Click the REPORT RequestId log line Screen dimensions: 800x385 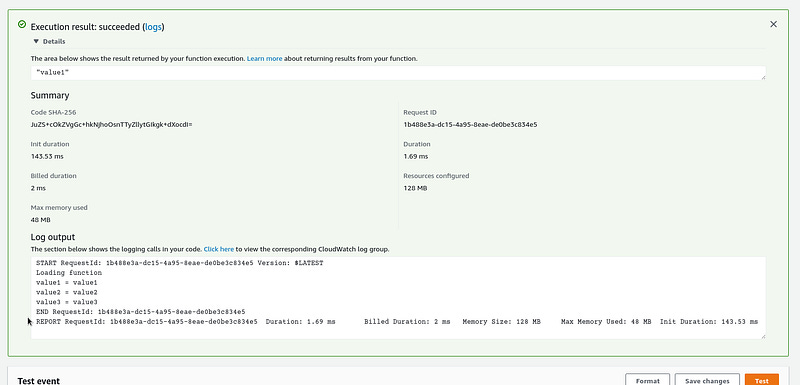[397, 322]
